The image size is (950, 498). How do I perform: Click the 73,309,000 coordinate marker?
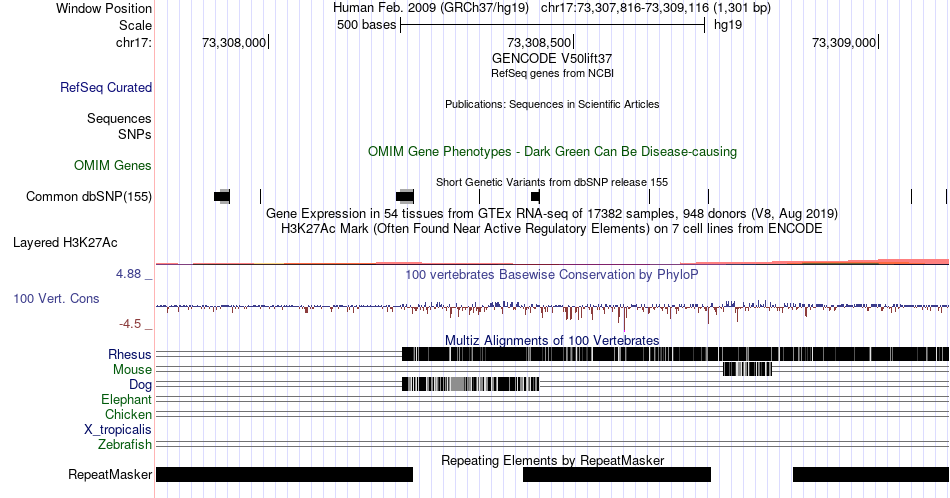[844, 42]
